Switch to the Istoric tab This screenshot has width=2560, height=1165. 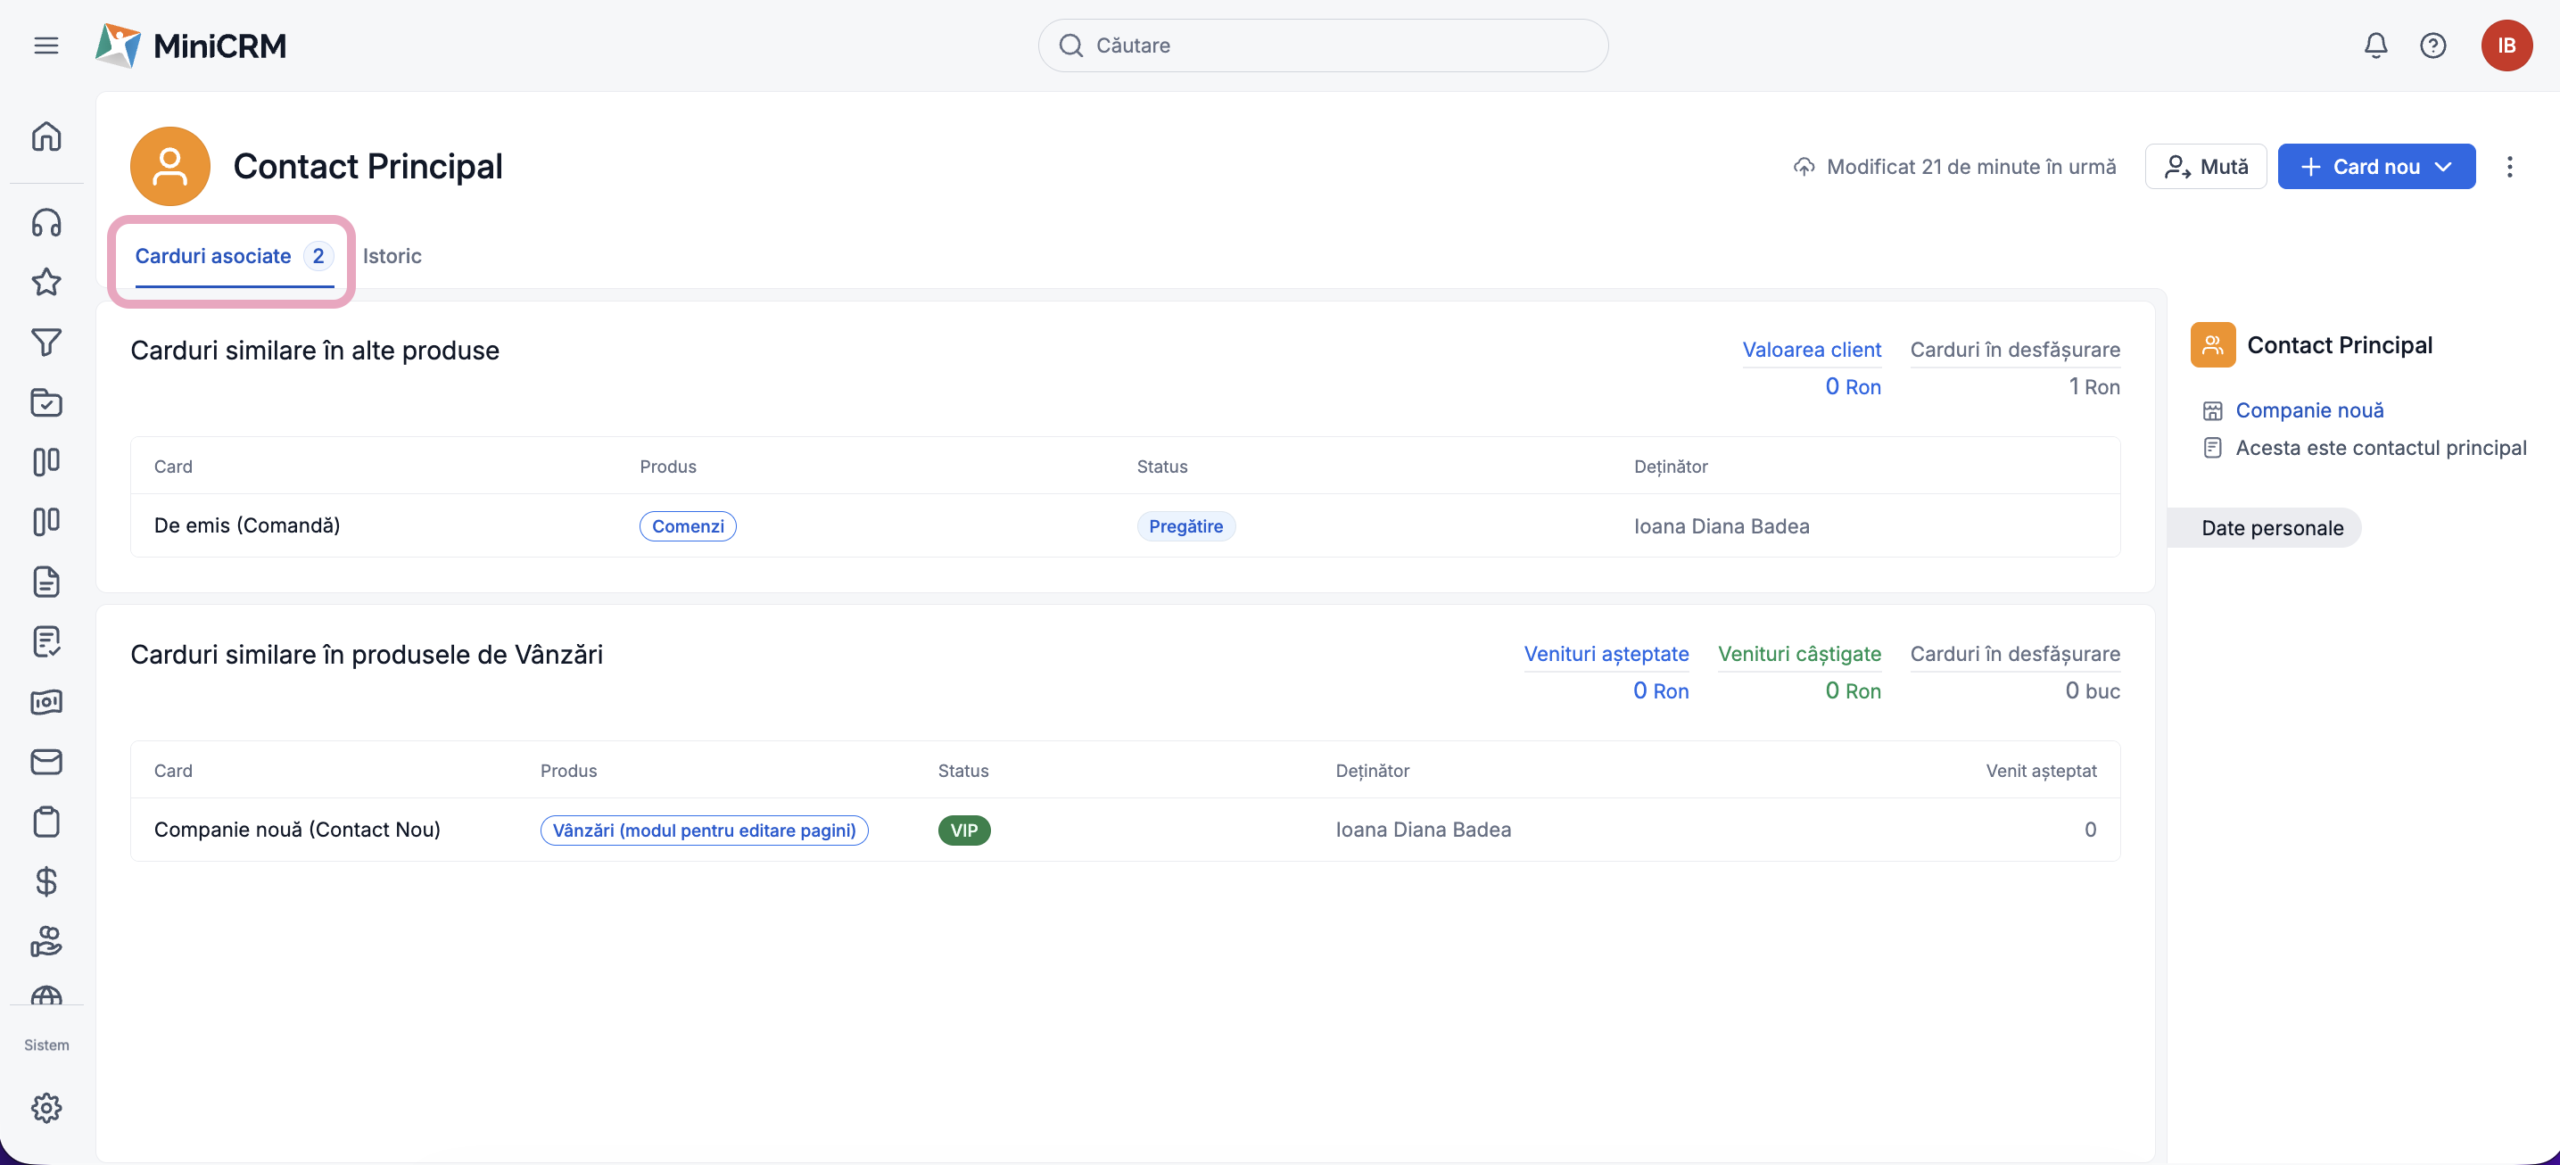pos(392,256)
